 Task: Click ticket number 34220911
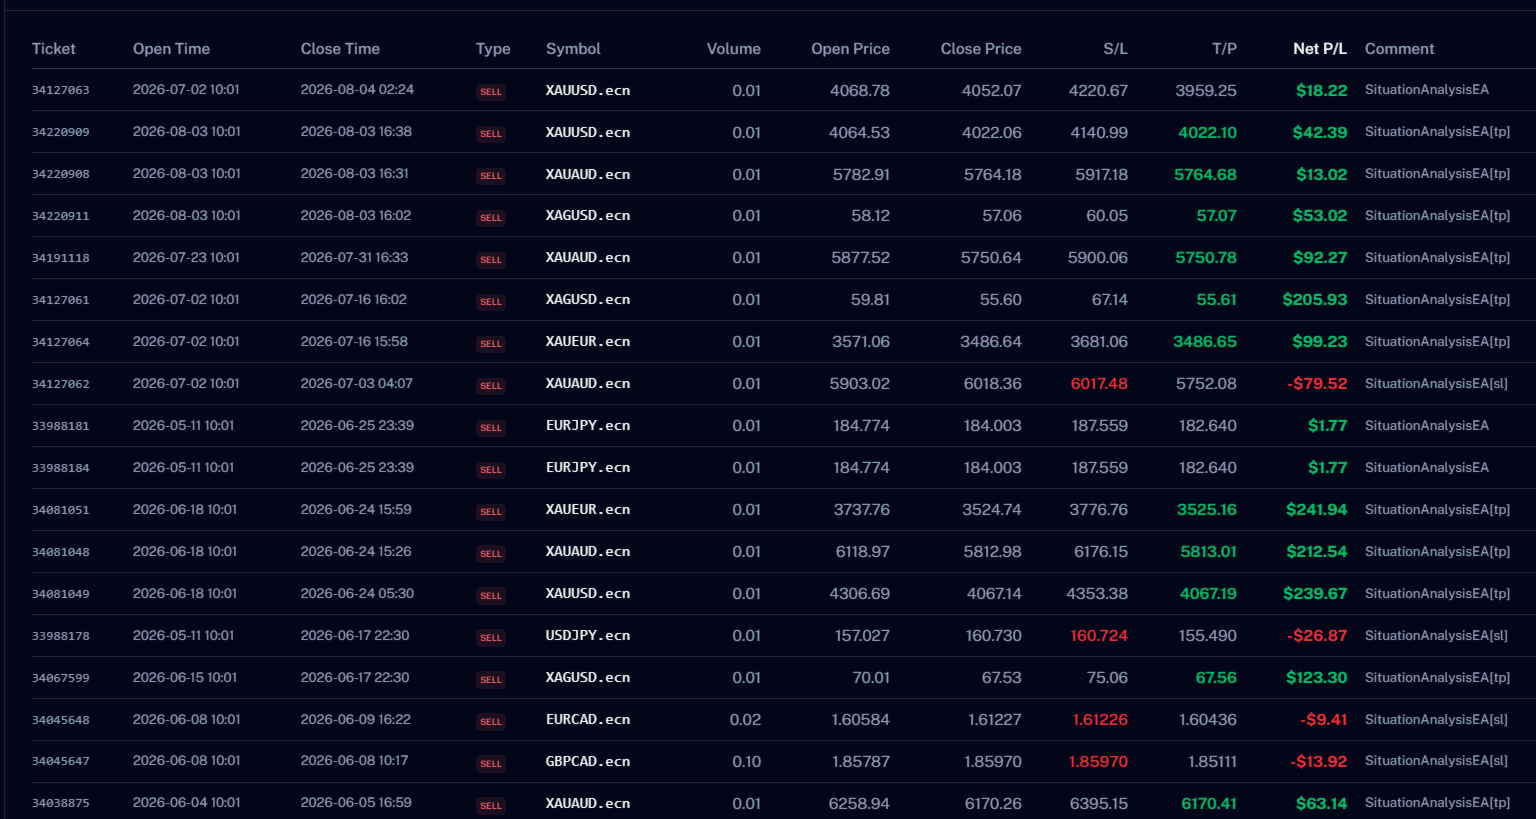coord(61,216)
